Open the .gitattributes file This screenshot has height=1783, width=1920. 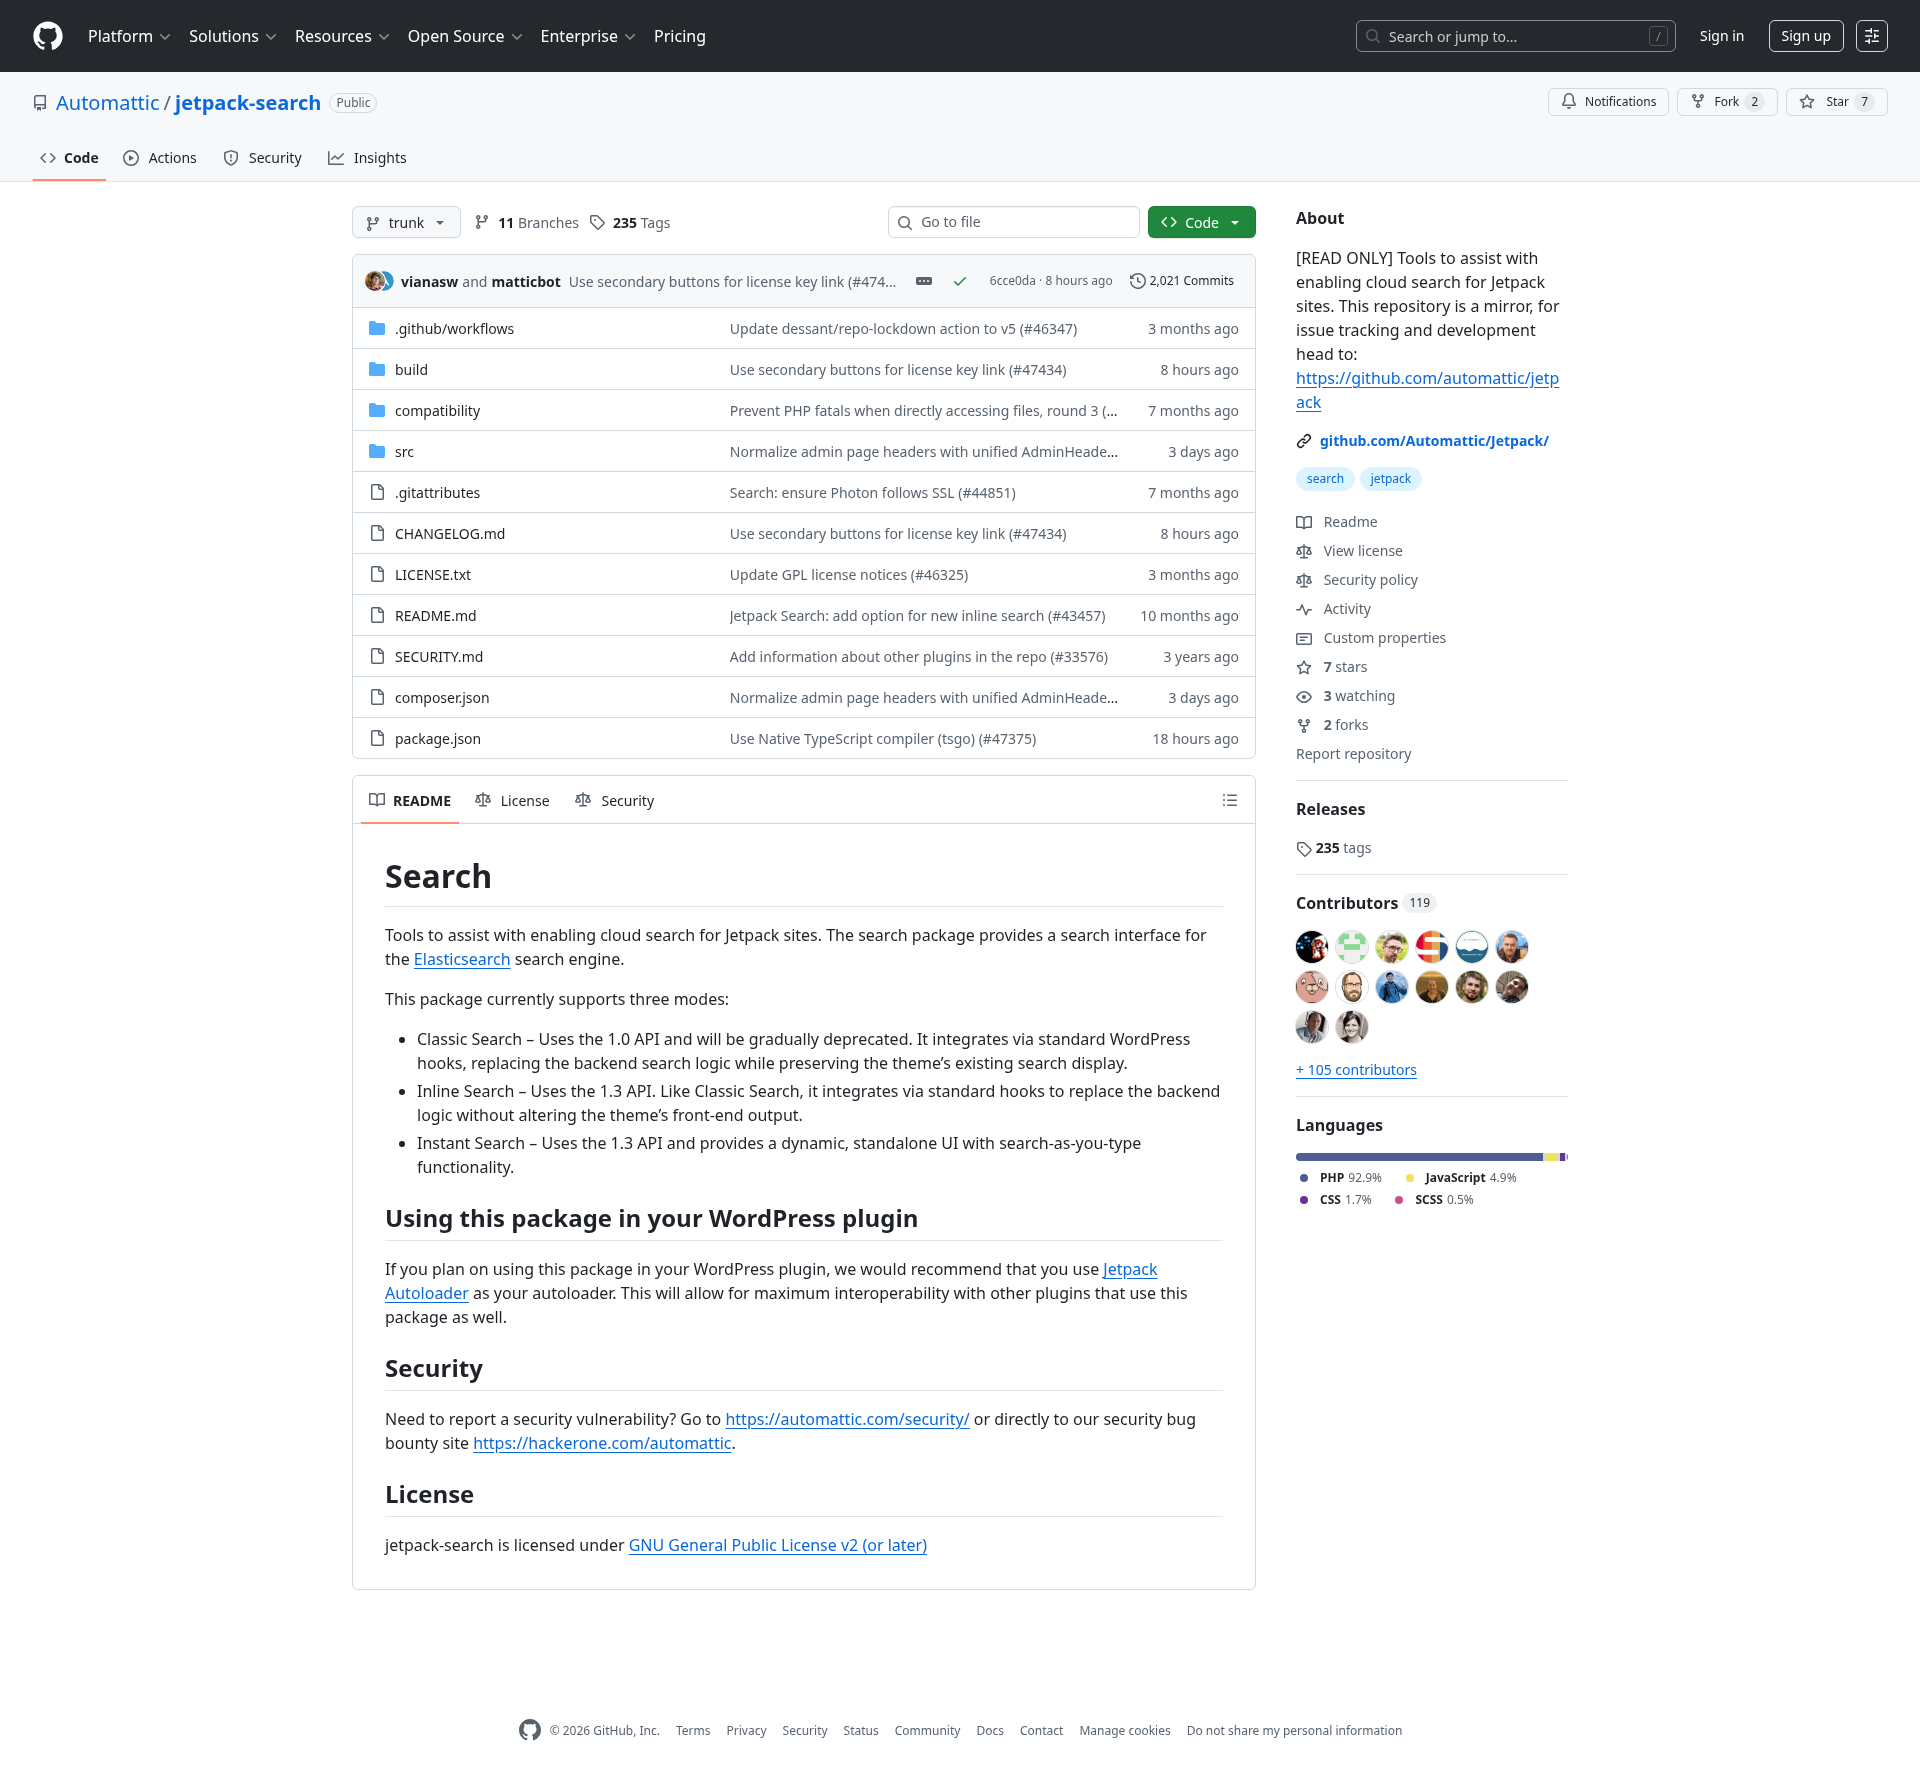(438, 492)
